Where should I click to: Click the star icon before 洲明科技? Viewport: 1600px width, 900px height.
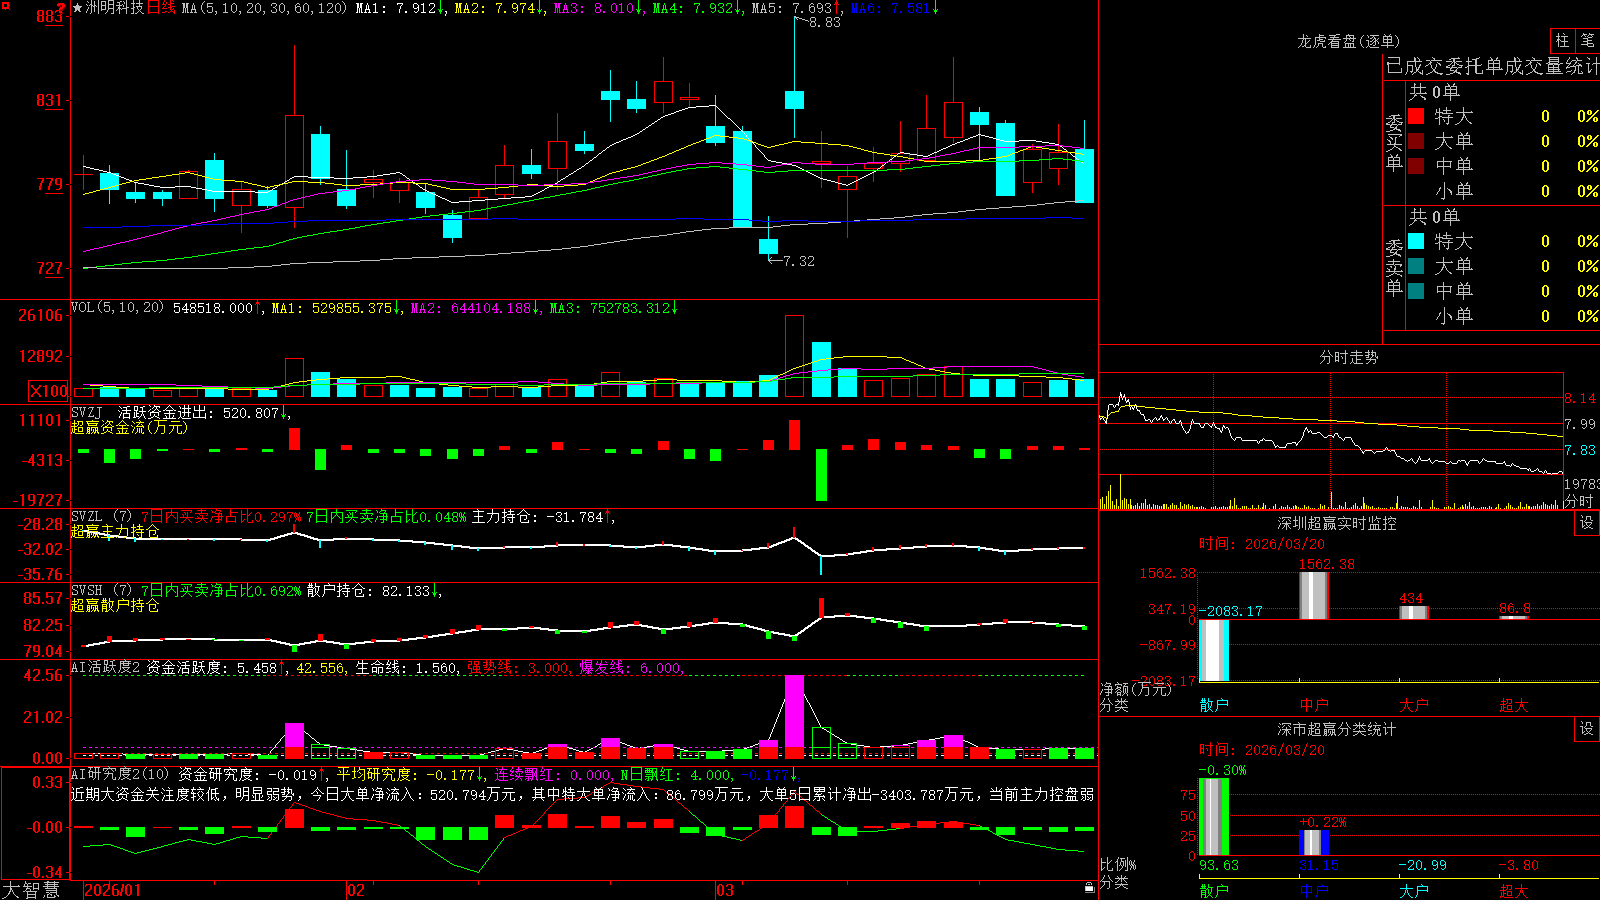(x=77, y=8)
